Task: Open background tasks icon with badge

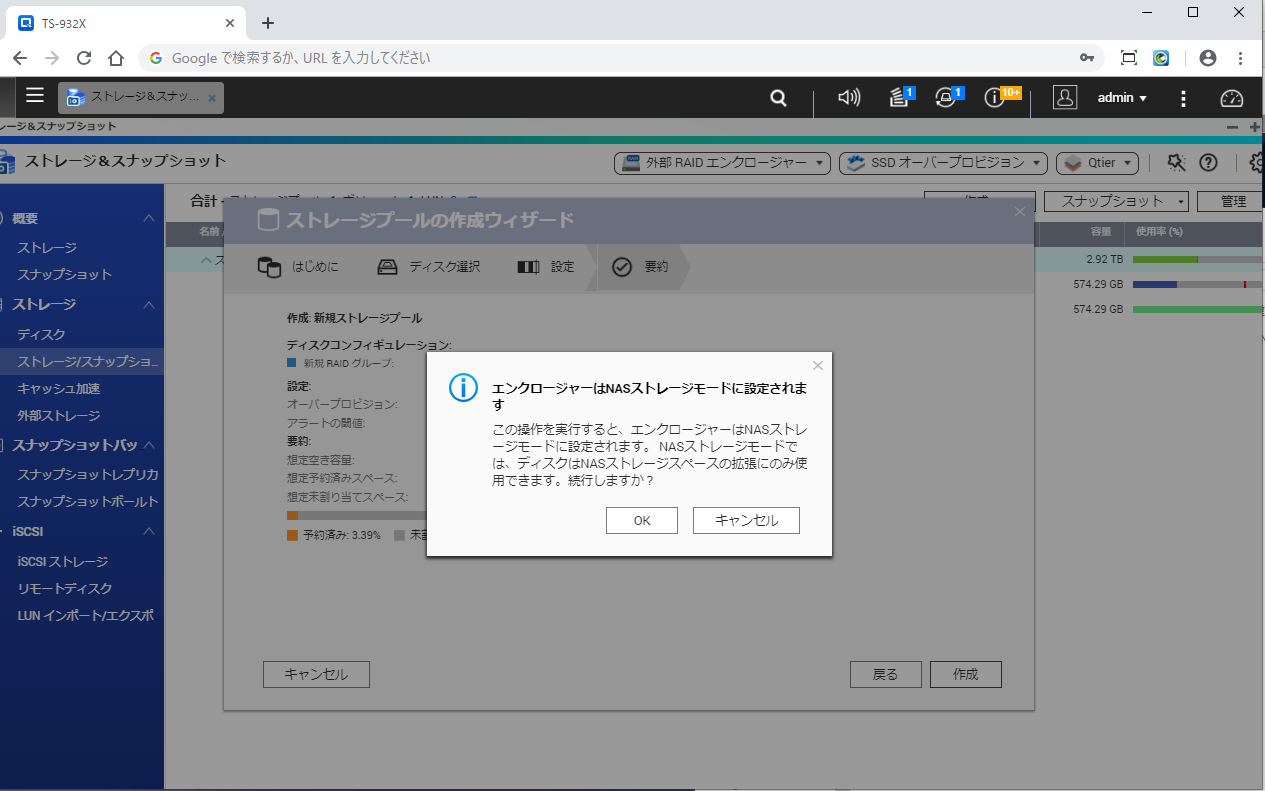Action: point(900,98)
